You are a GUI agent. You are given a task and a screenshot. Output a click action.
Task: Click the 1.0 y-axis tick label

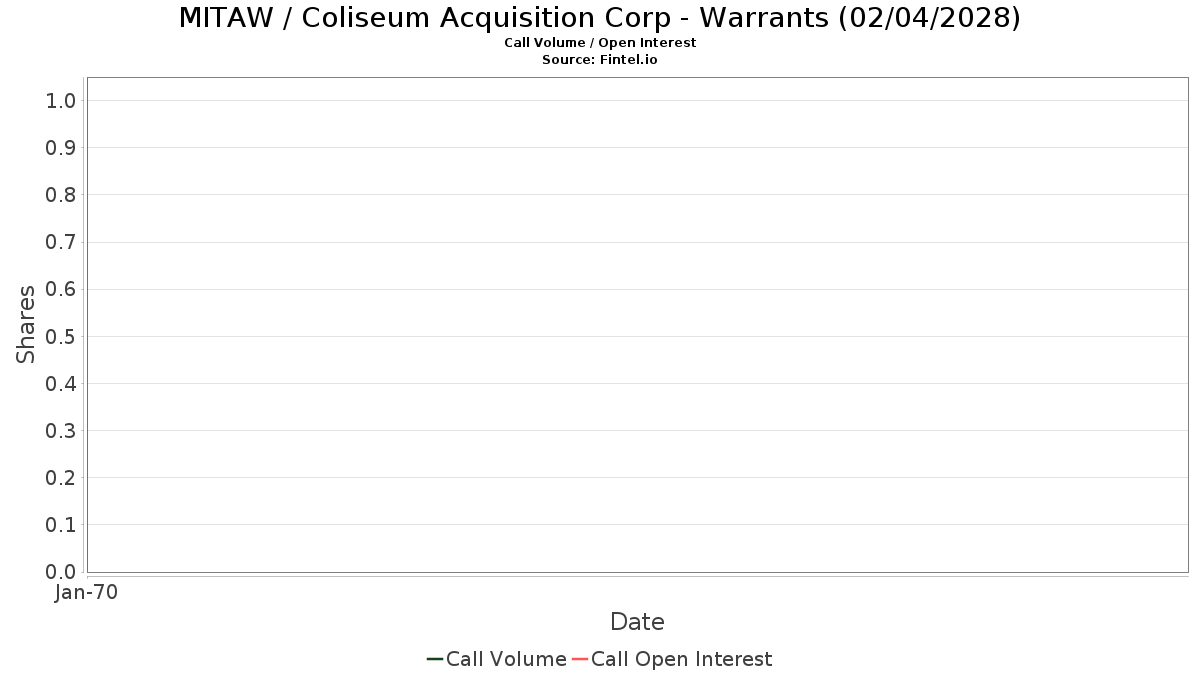tap(61, 100)
